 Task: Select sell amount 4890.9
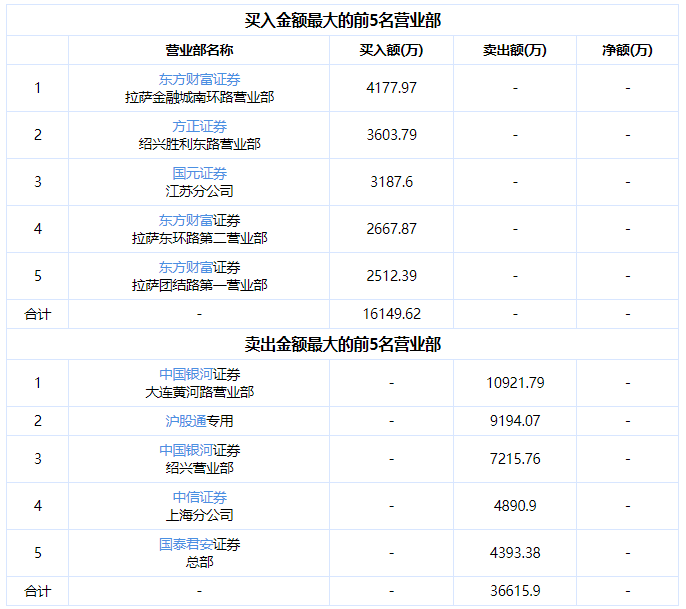click(515, 506)
